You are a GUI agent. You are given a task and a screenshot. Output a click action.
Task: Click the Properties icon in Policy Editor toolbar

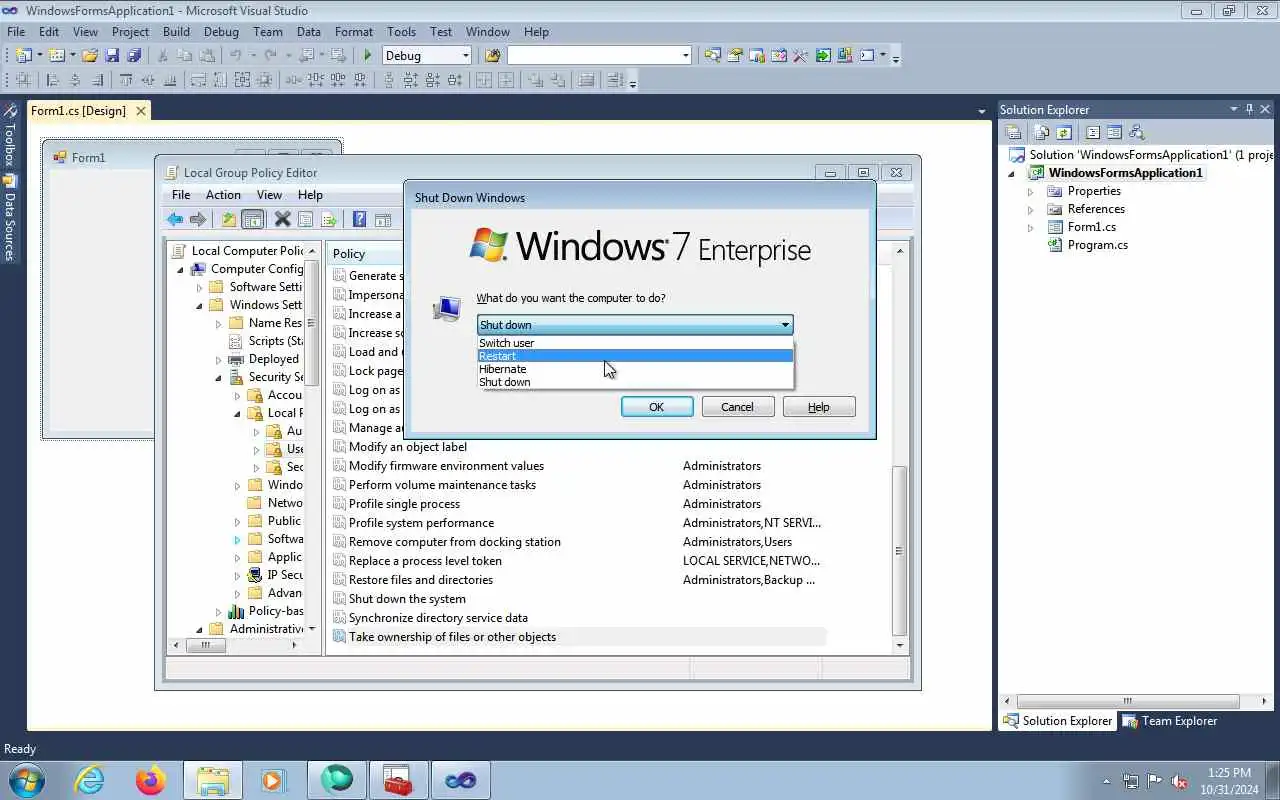point(306,219)
